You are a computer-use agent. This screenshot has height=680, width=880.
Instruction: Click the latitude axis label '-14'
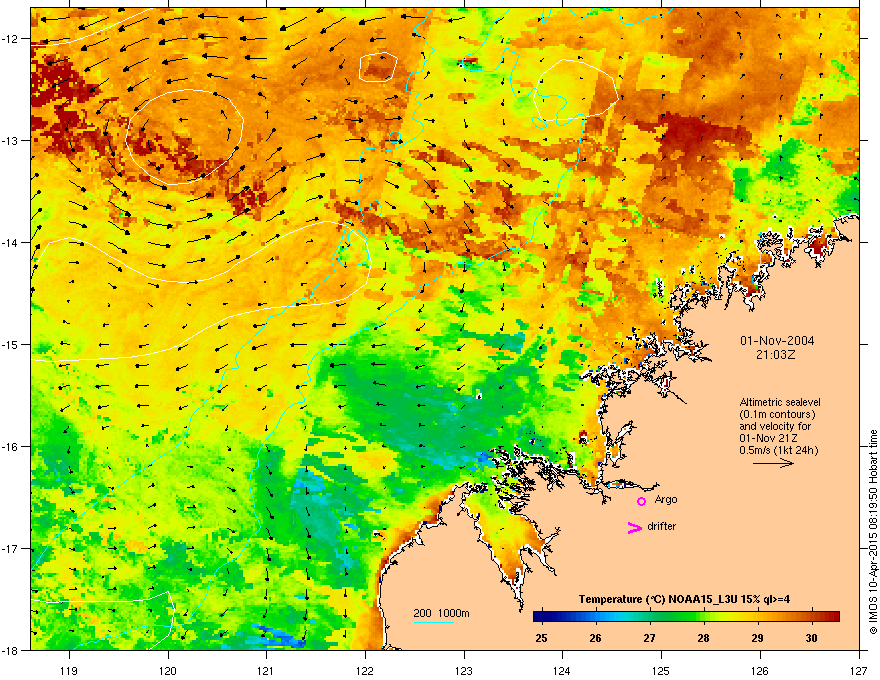[10, 242]
